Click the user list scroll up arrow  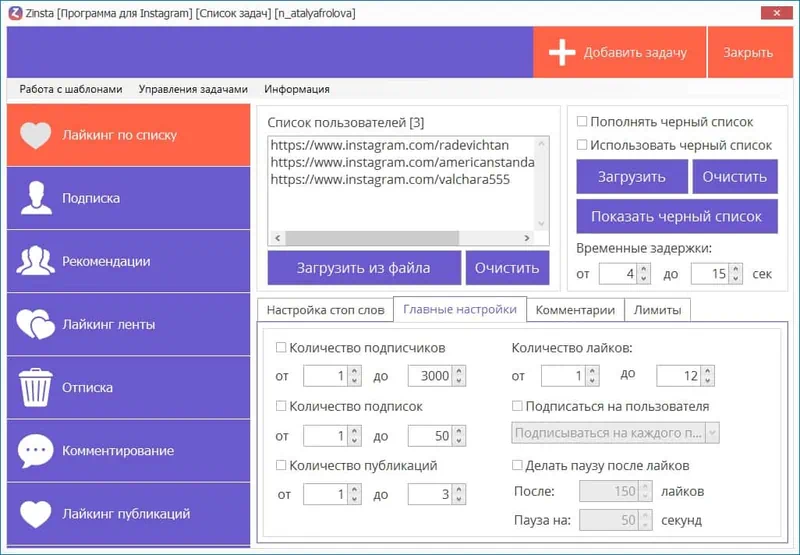point(541,144)
